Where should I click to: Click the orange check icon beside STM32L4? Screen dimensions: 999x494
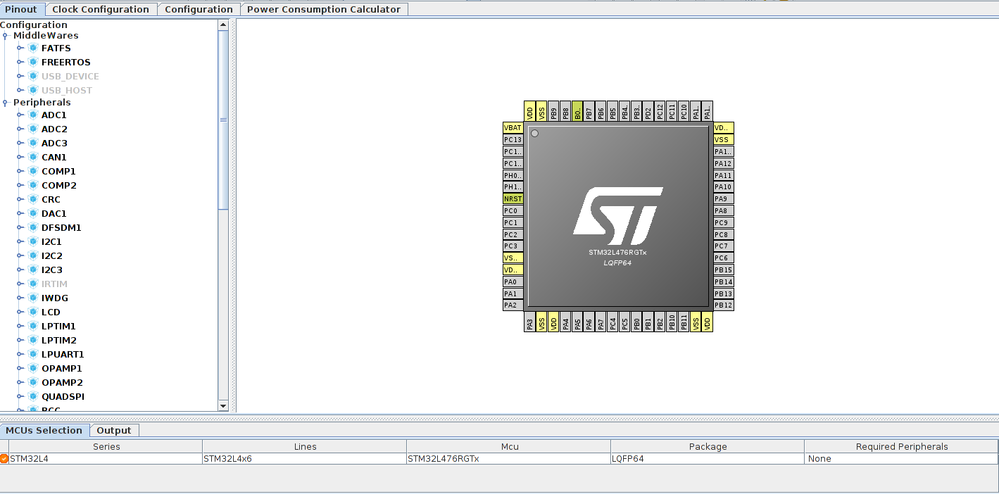click(x=4, y=458)
